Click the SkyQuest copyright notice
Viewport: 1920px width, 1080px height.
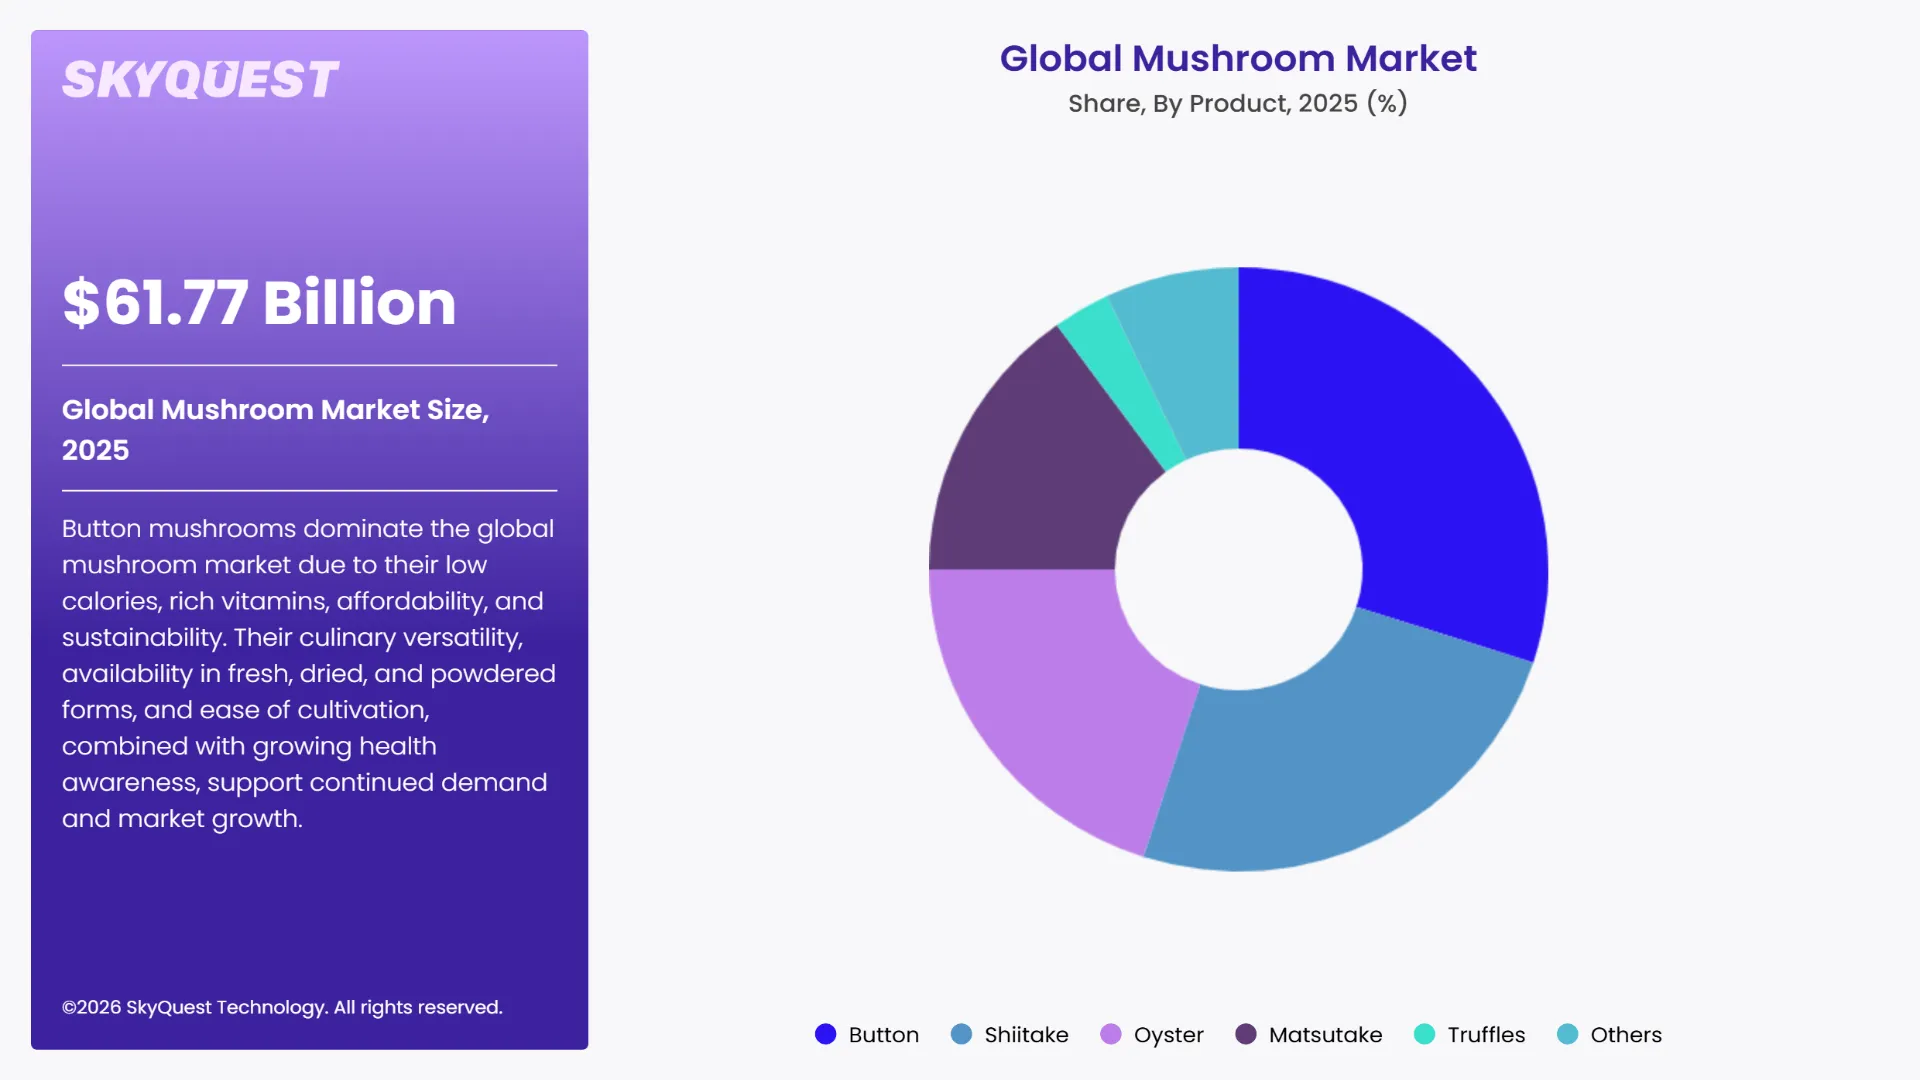[x=283, y=1007]
